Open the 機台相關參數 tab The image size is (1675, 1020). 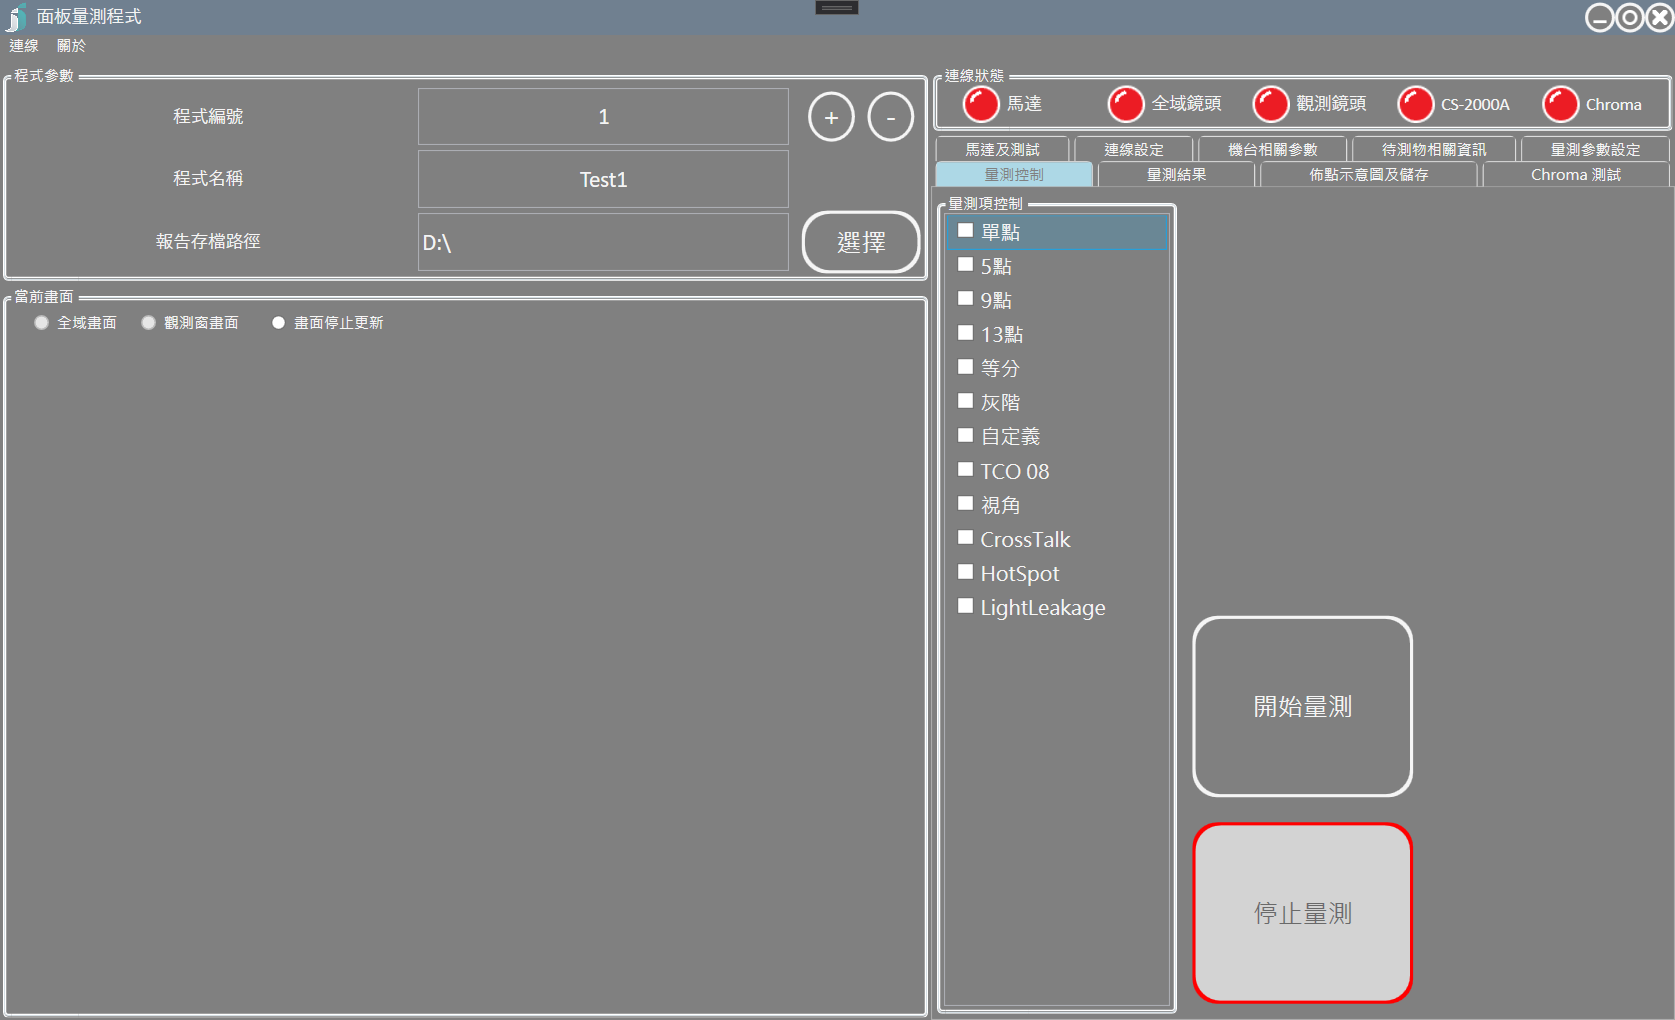point(1273,149)
